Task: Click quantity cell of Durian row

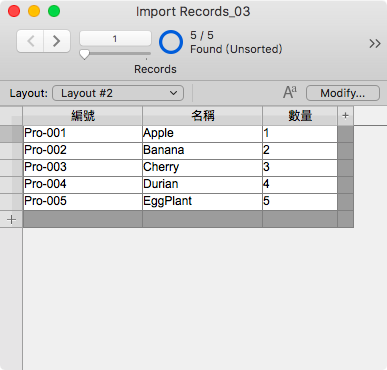Action: click(x=300, y=184)
